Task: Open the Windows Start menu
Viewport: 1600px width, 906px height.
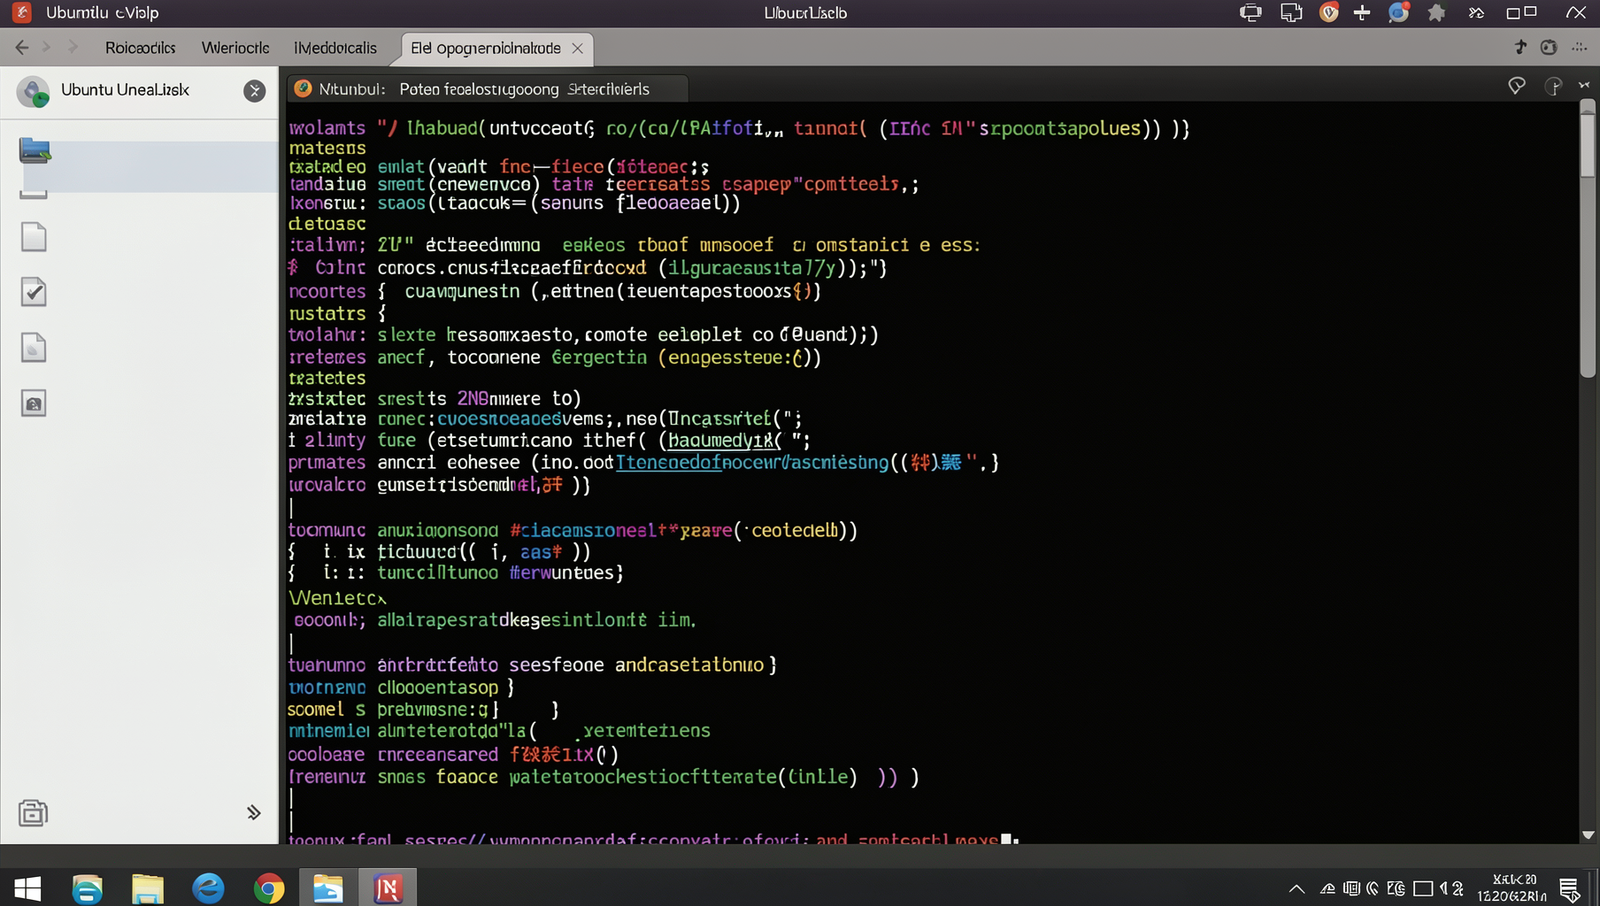Action: [27, 888]
